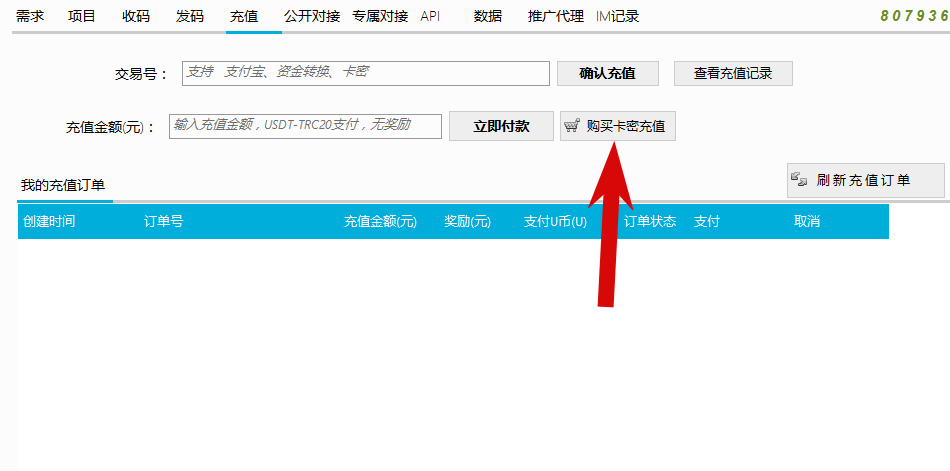
Task: Click the 奖励(元) column header
Action: [x=467, y=221]
